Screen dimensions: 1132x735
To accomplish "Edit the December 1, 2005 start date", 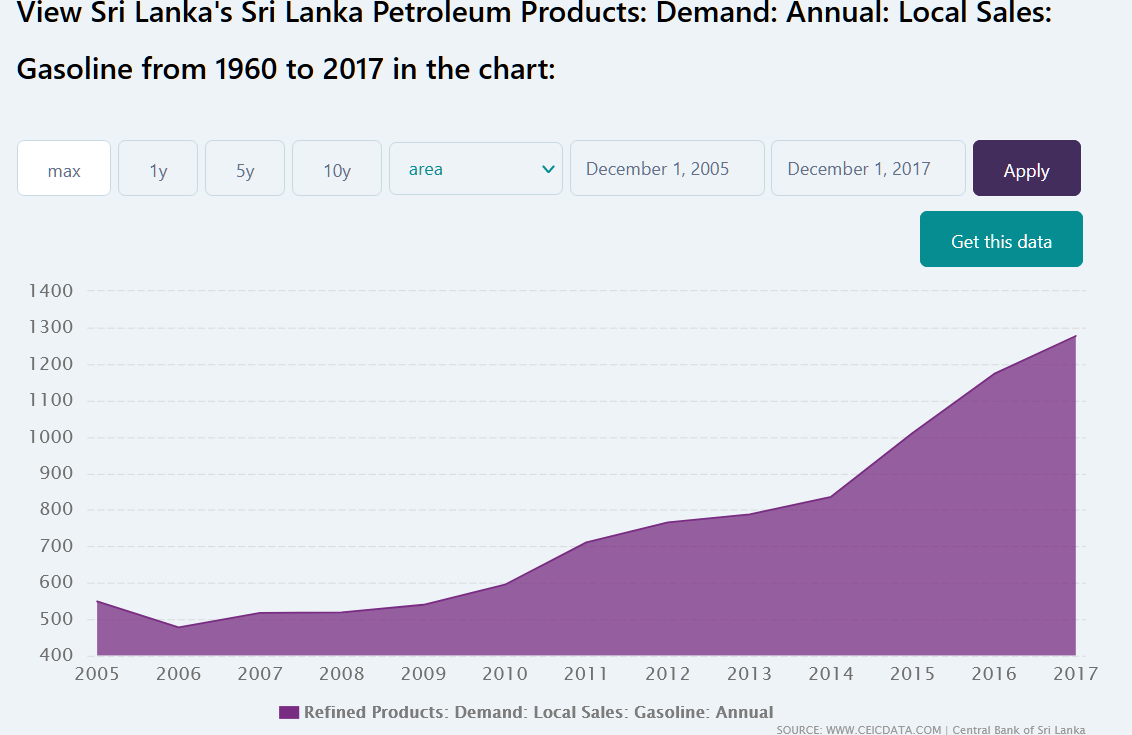I will tap(667, 168).
